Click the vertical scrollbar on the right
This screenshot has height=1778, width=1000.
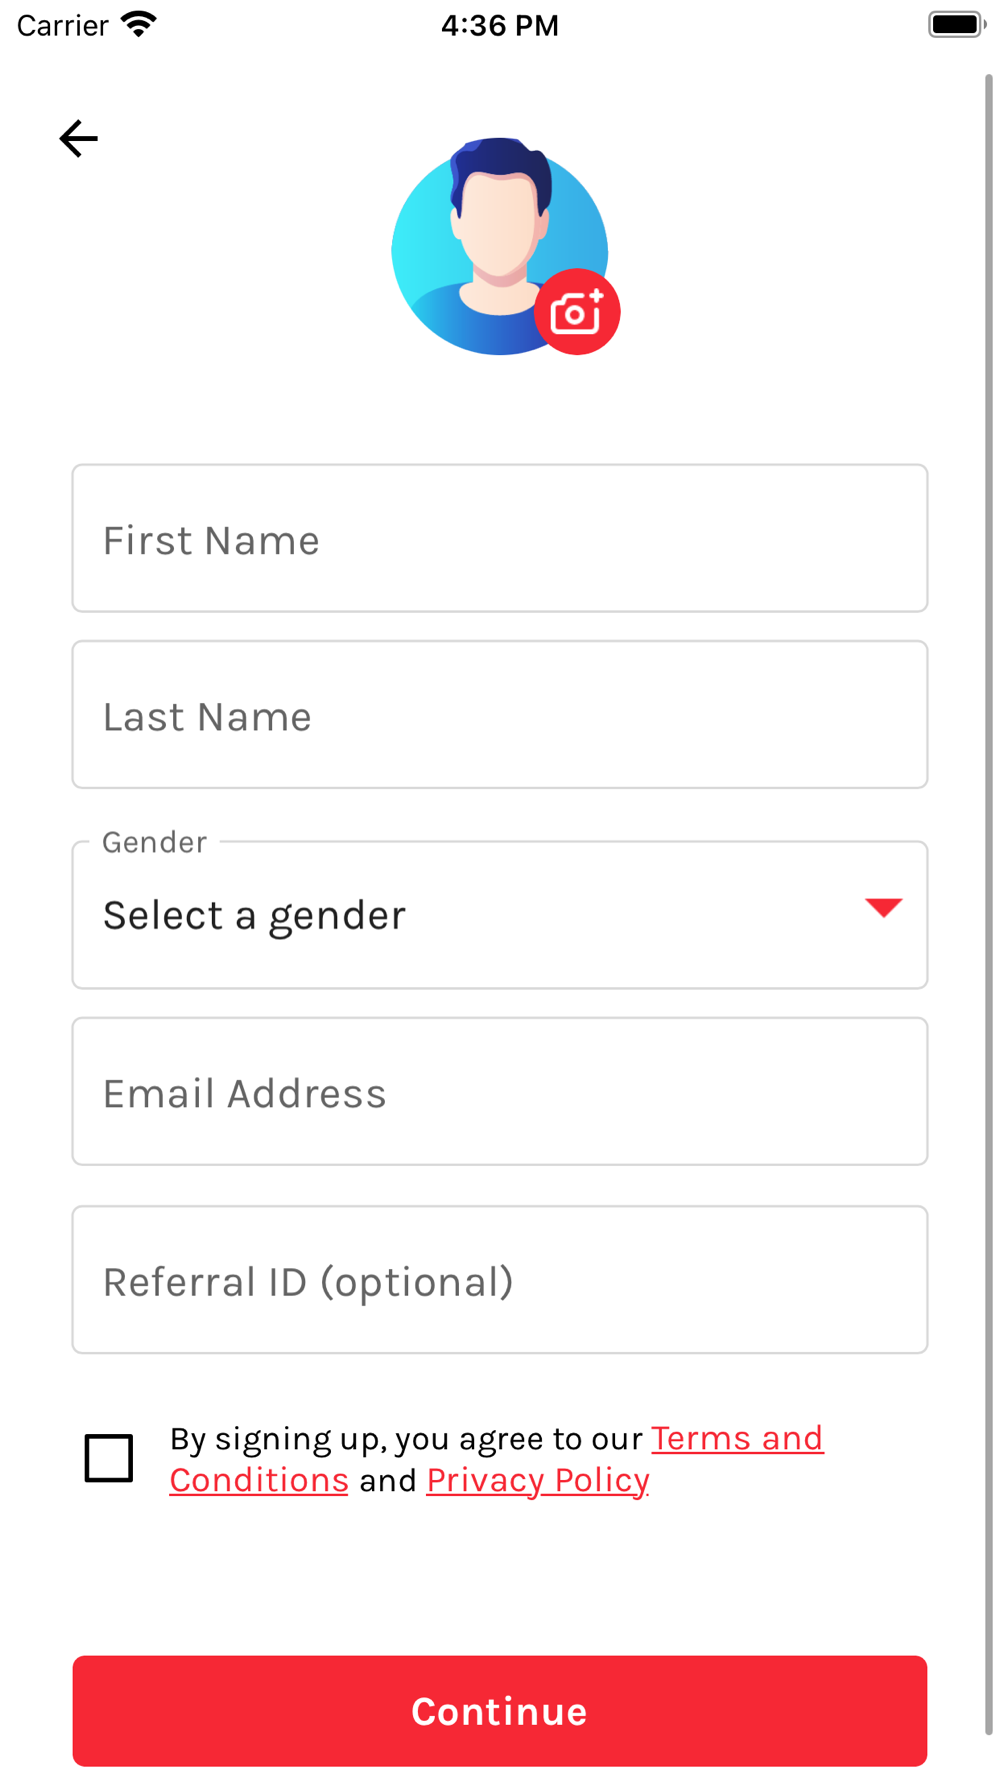click(988, 900)
